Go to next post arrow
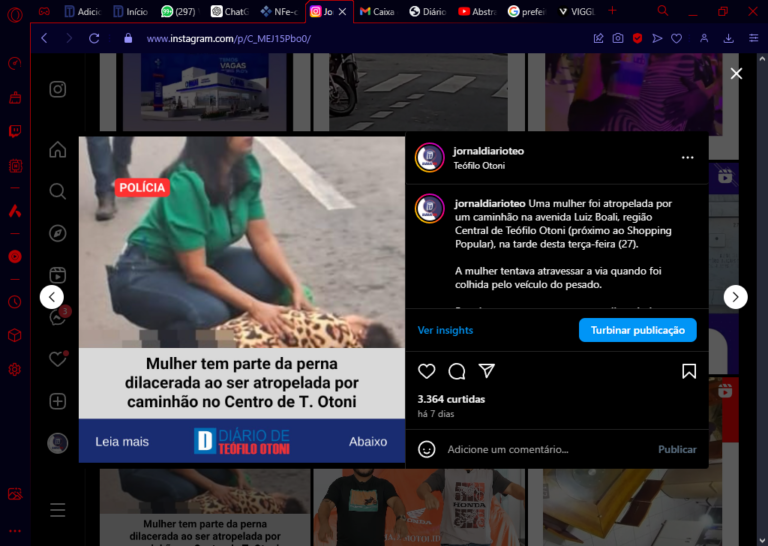 coord(735,297)
